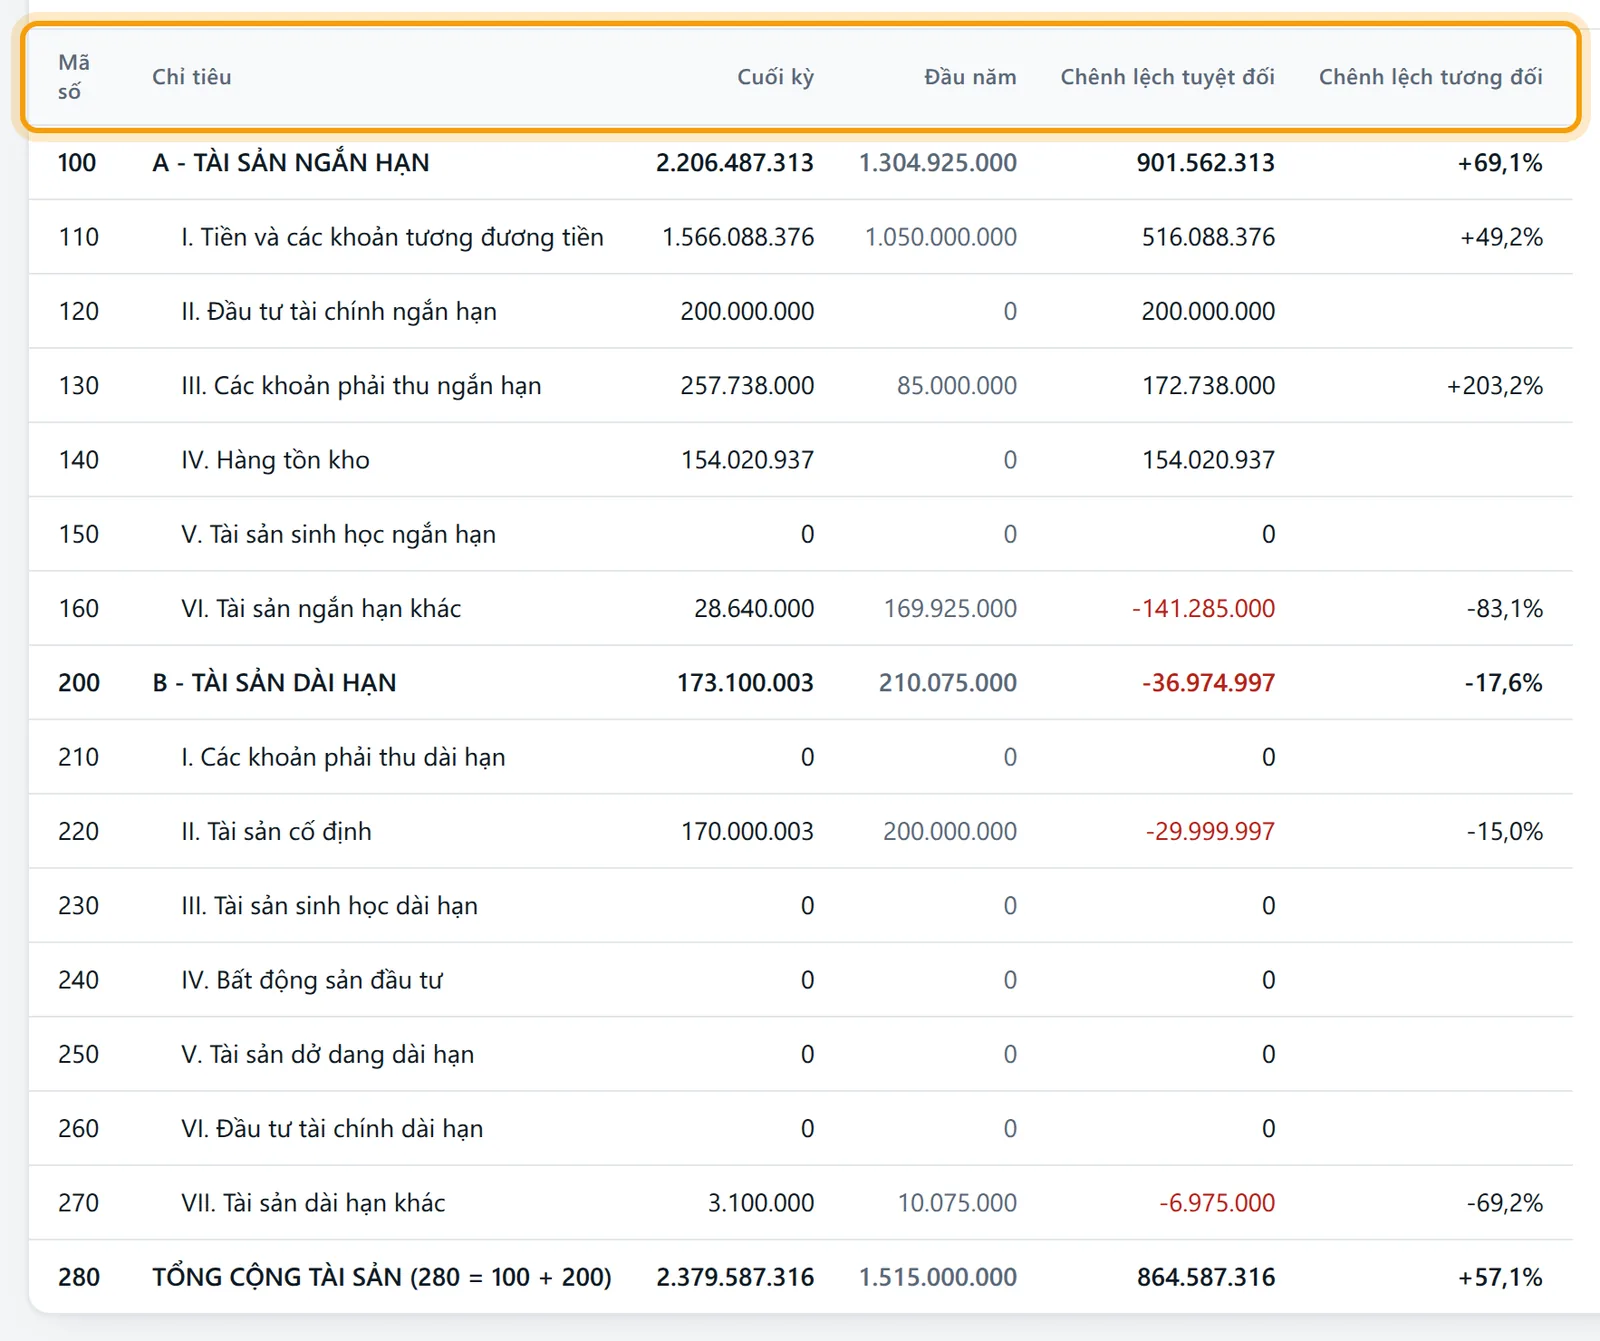Click value 257.738.000 in row 130
This screenshot has width=1600, height=1341.
pos(747,385)
